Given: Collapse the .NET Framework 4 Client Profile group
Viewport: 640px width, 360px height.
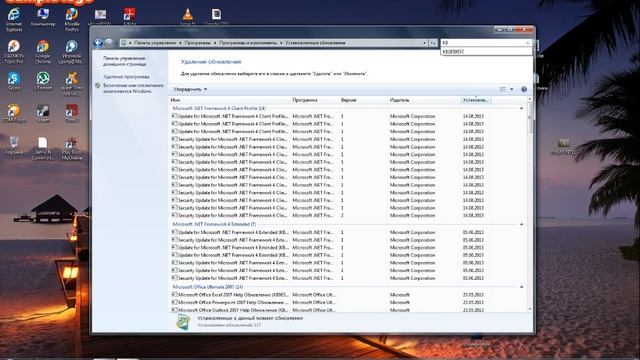Looking at the screenshot, I should click(521, 109).
